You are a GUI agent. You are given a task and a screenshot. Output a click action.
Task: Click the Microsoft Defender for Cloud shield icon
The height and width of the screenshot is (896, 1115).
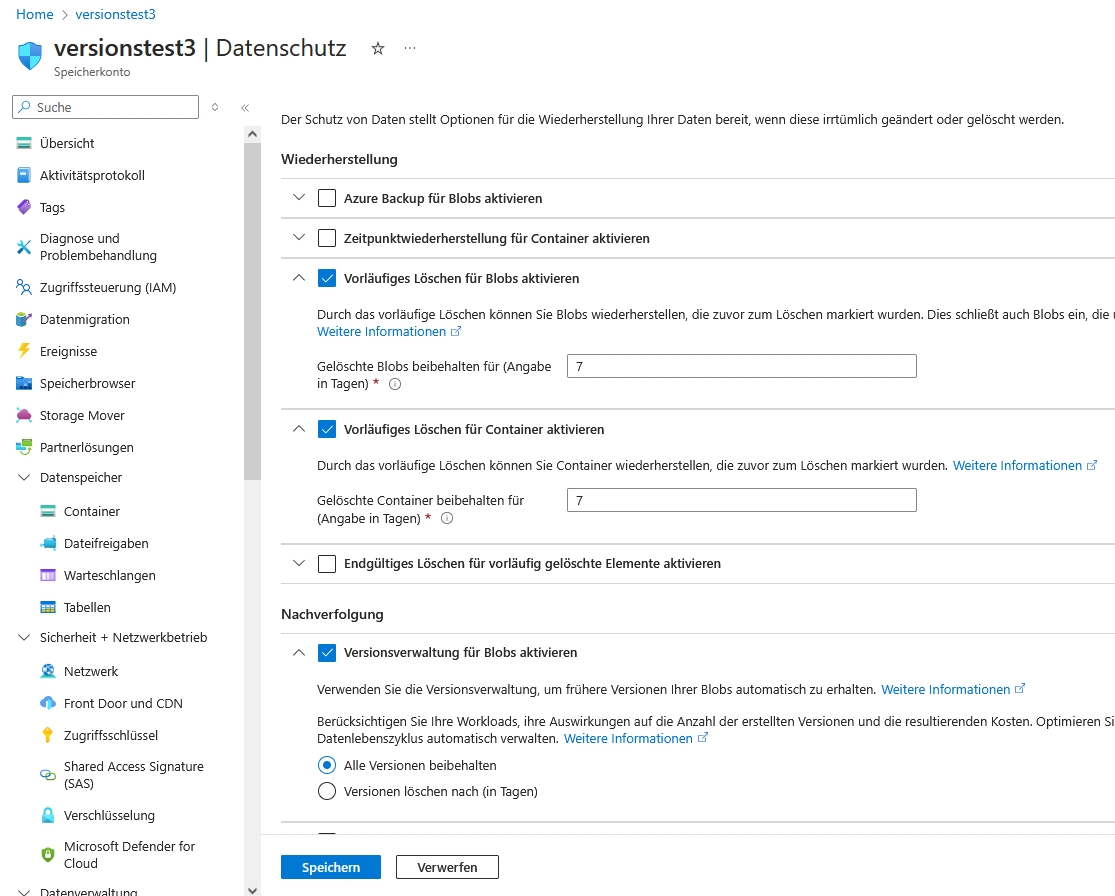coord(48,855)
